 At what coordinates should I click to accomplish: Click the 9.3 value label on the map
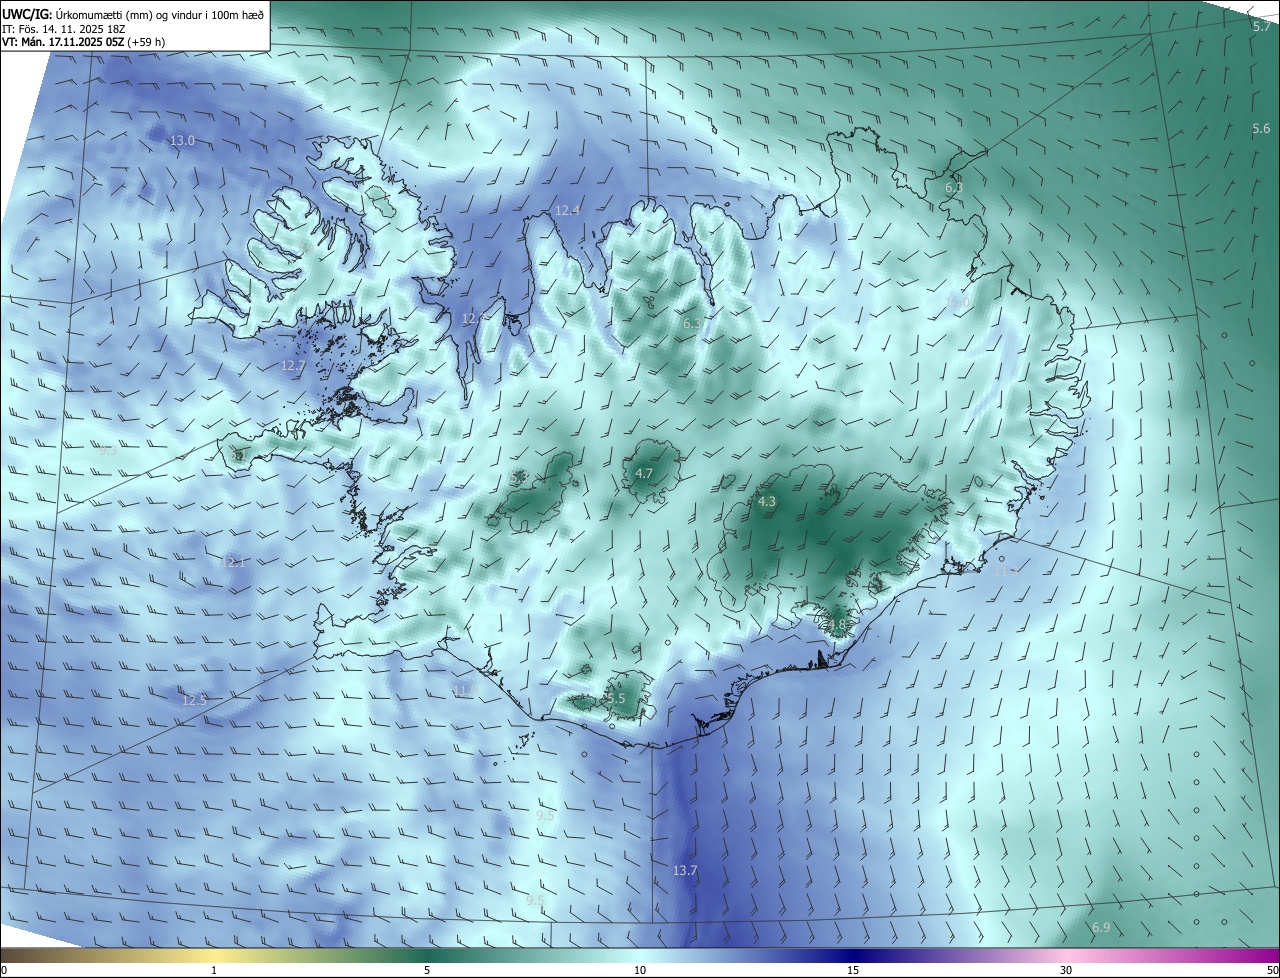coord(108,451)
